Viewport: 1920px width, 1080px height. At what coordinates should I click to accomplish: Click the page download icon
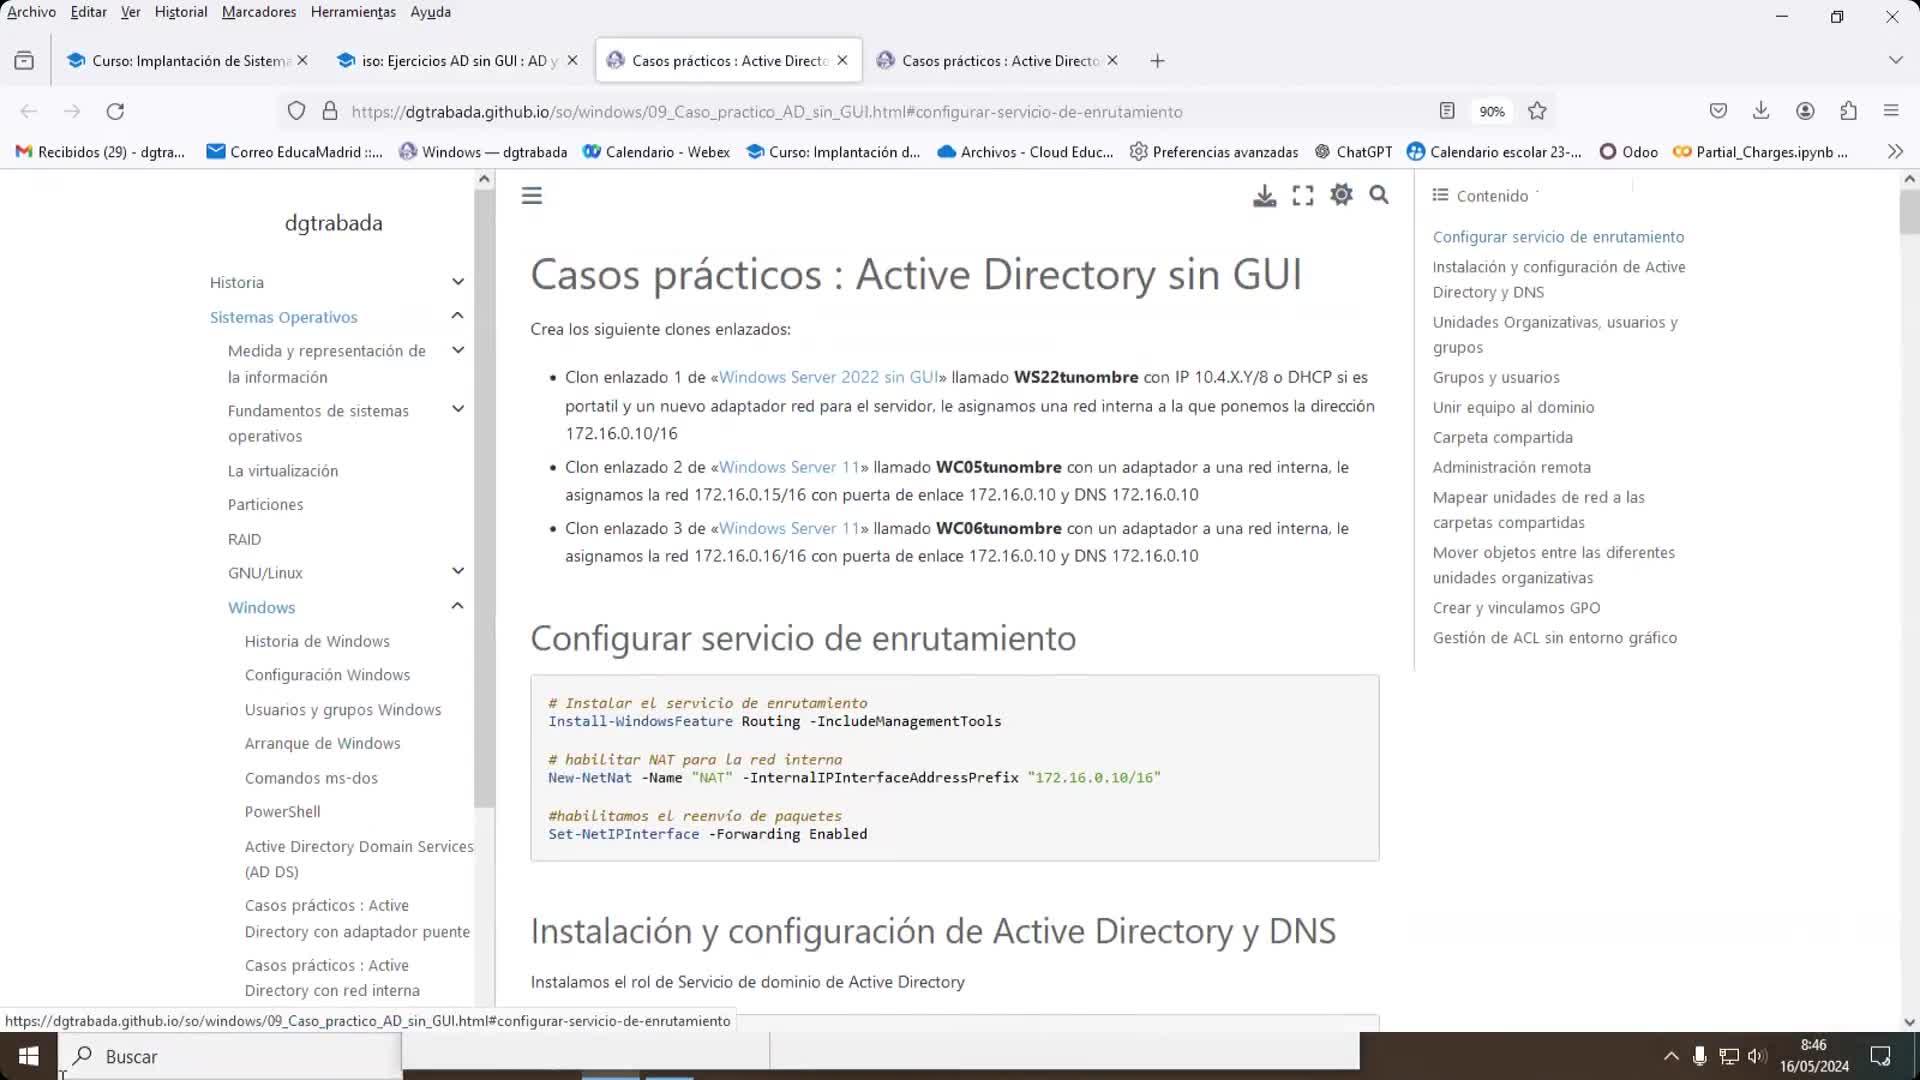(x=1264, y=196)
